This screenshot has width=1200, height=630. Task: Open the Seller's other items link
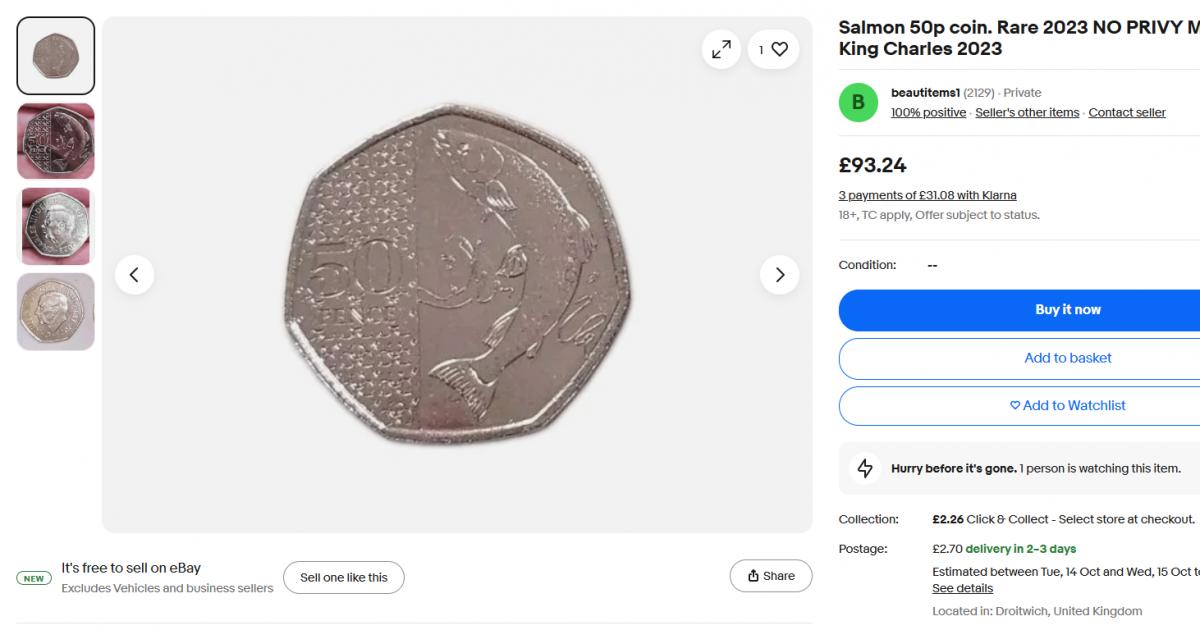(1028, 112)
